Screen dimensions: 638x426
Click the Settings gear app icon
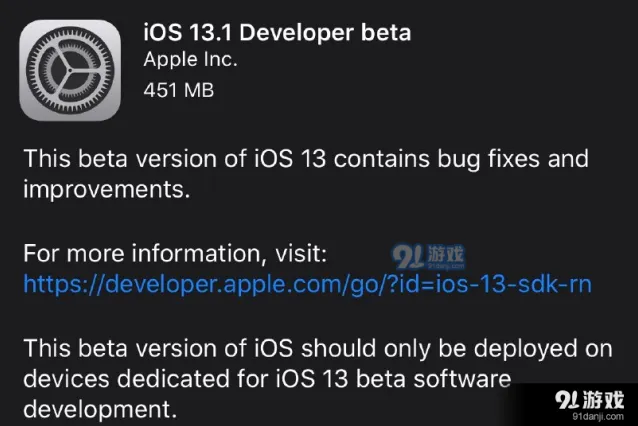[x=70, y=70]
